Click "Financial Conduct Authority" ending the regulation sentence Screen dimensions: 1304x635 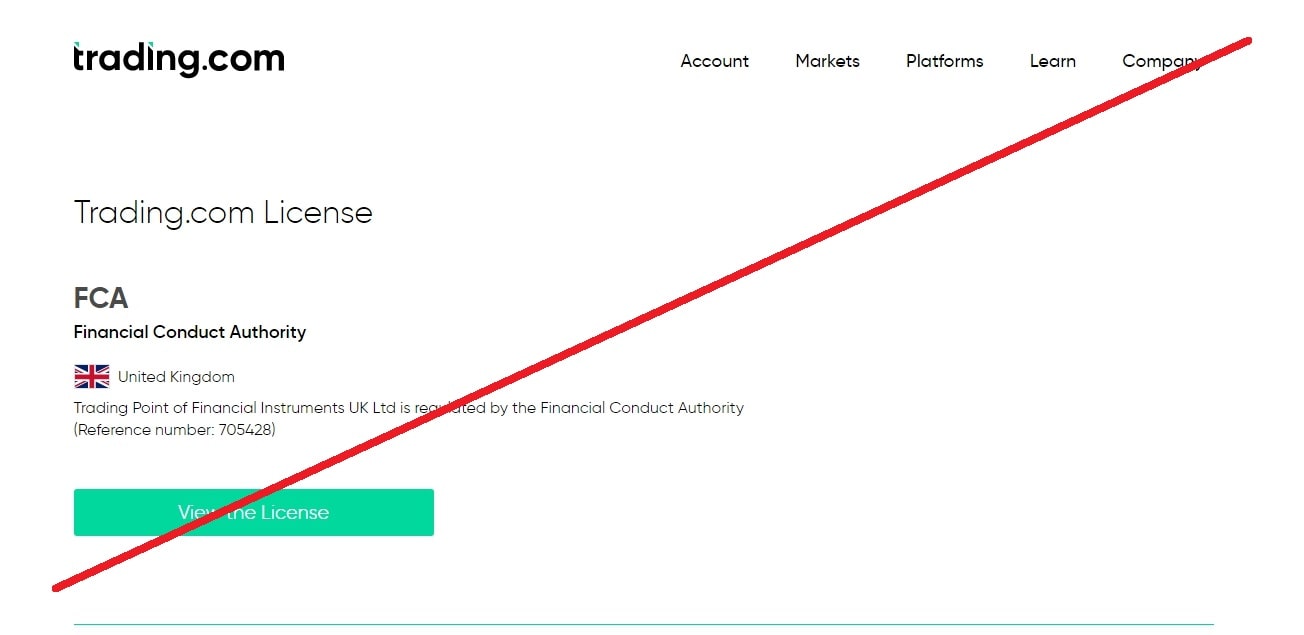[x=642, y=408]
